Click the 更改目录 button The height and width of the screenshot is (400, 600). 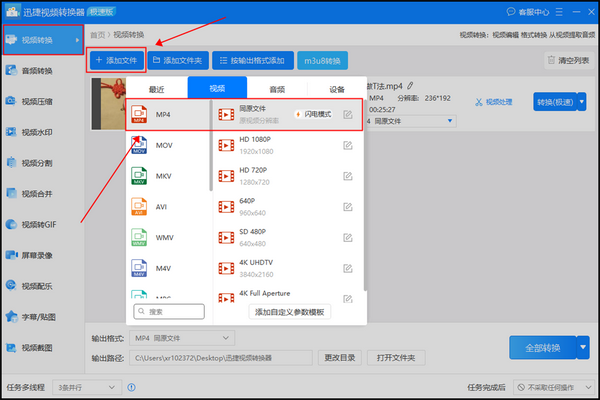click(339, 357)
